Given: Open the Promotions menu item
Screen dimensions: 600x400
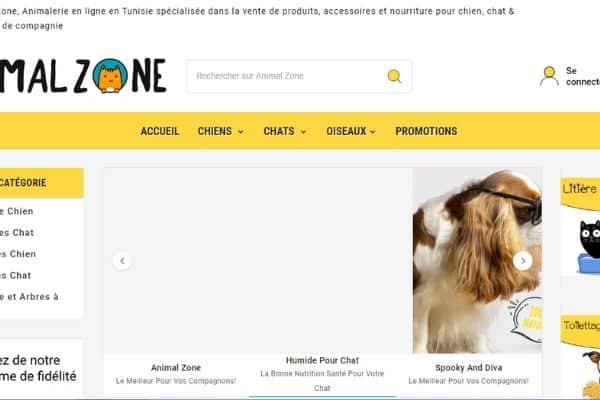Looking at the screenshot, I should tap(426, 131).
